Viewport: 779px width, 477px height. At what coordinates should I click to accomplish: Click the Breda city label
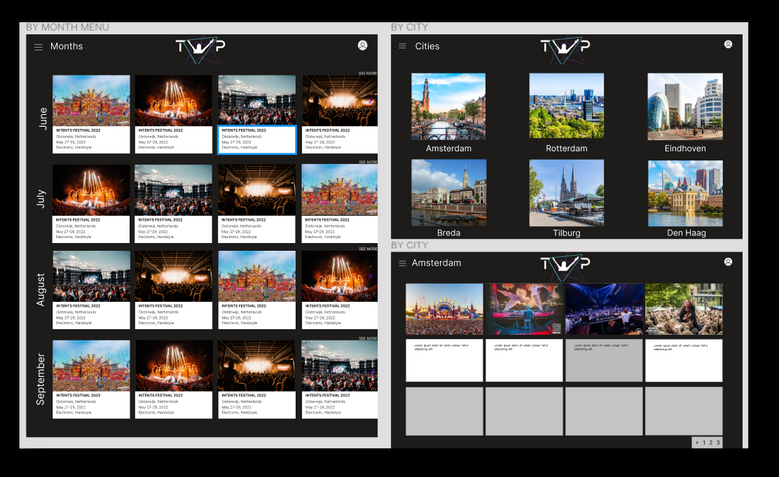449,233
